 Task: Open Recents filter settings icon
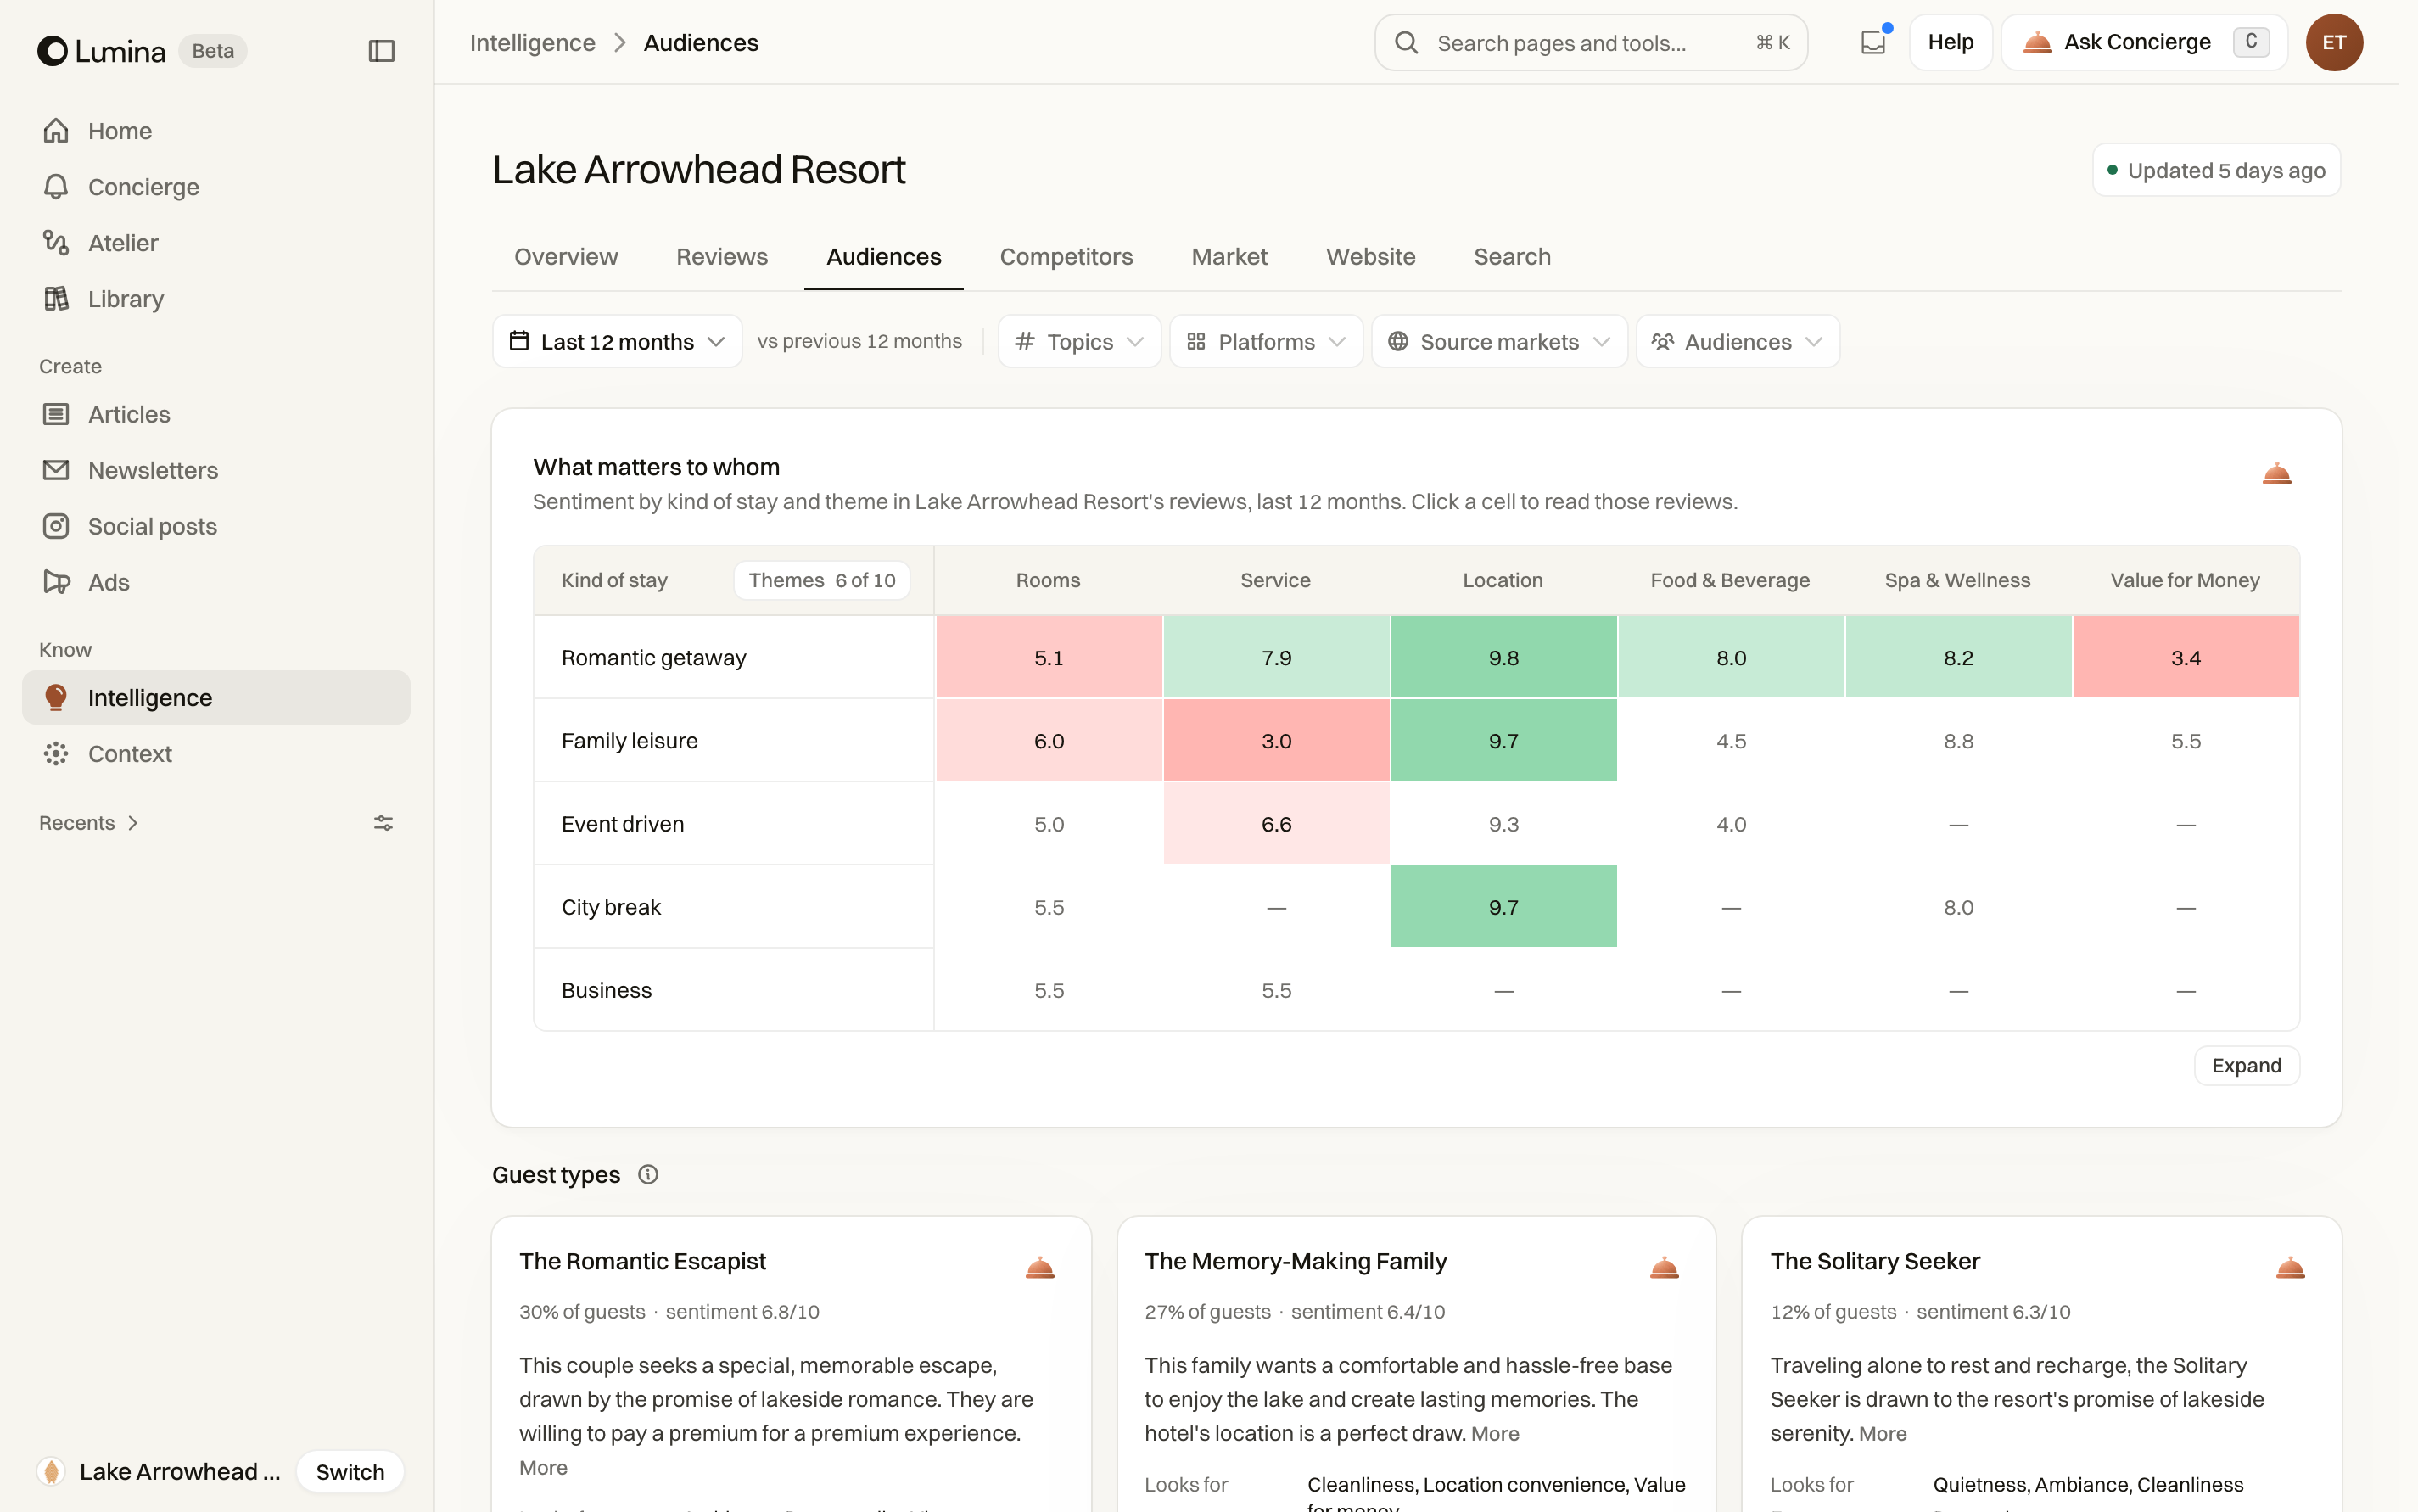coord(383,823)
